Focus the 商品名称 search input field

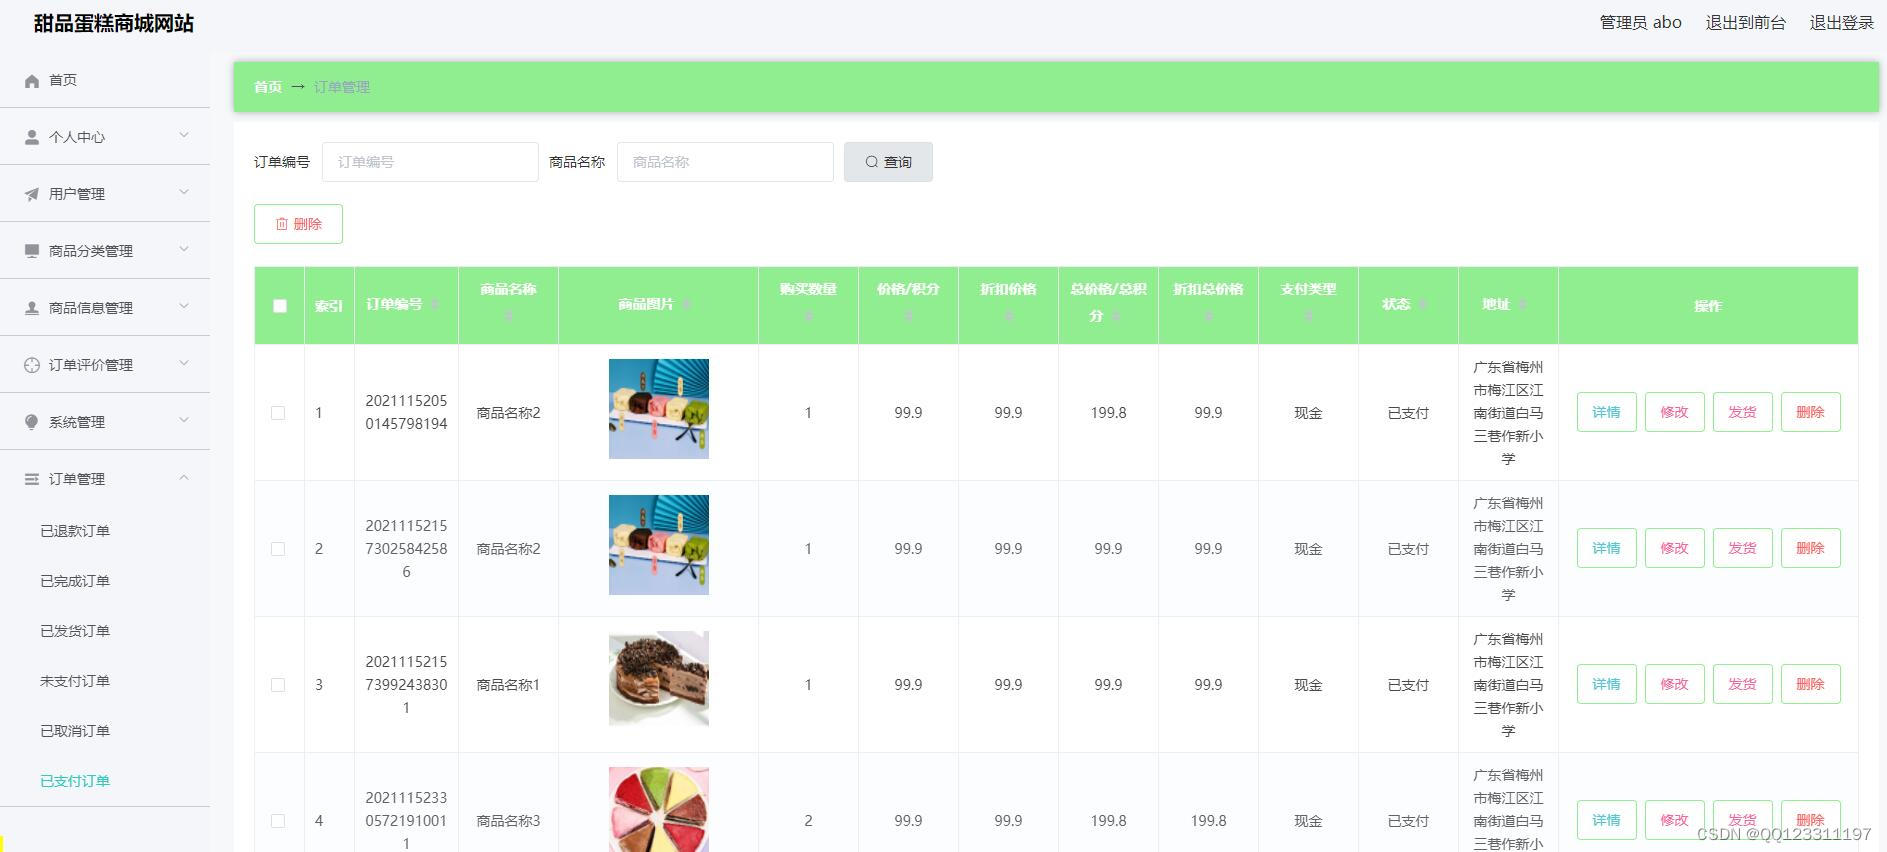725,162
